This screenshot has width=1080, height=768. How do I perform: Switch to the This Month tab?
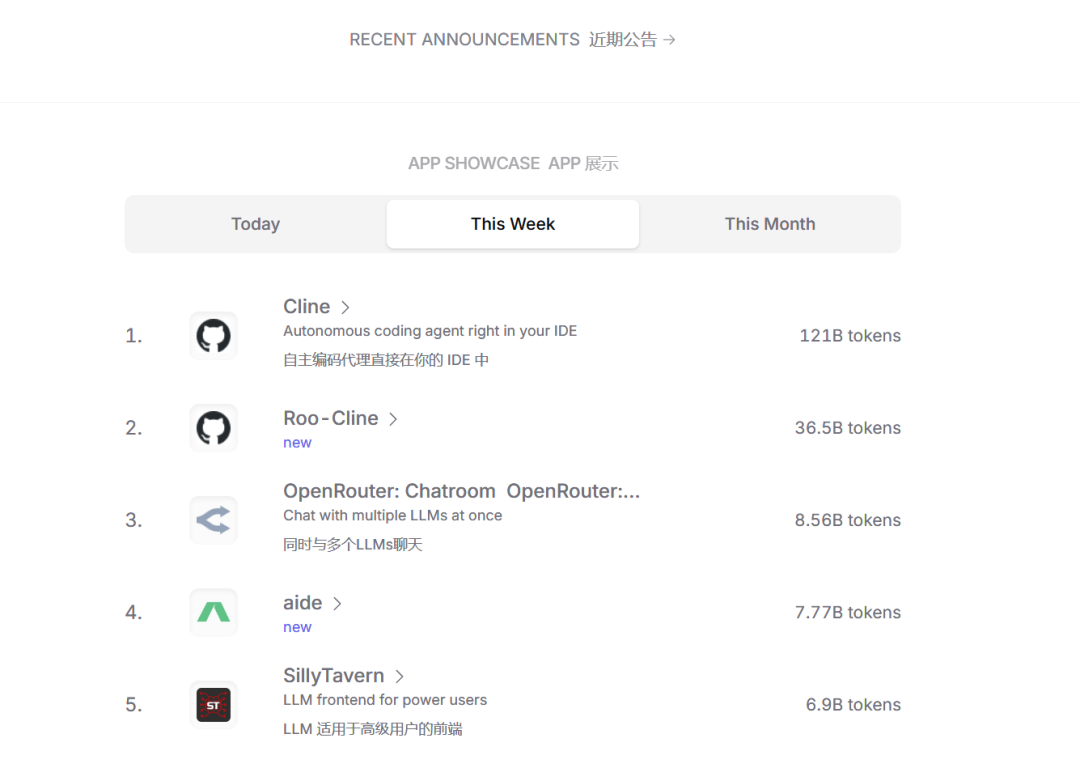[x=770, y=224]
